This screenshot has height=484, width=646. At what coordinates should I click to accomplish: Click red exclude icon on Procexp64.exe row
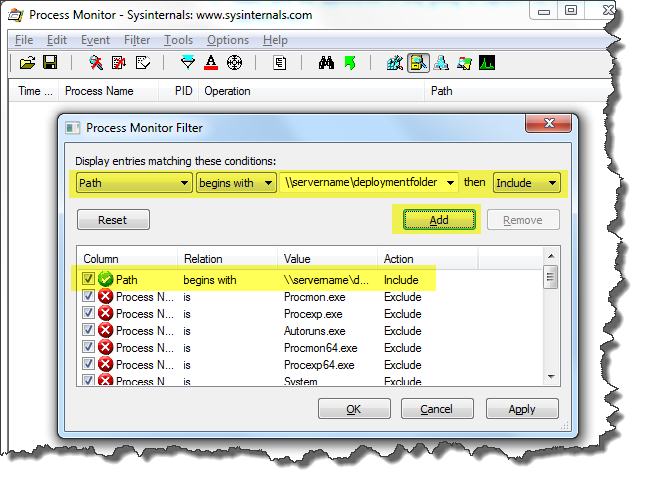tap(105, 364)
